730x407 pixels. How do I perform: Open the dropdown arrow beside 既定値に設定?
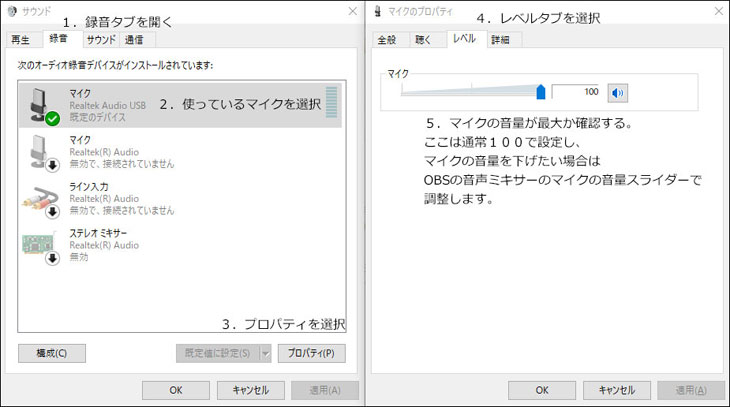click(x=265, y=353)
